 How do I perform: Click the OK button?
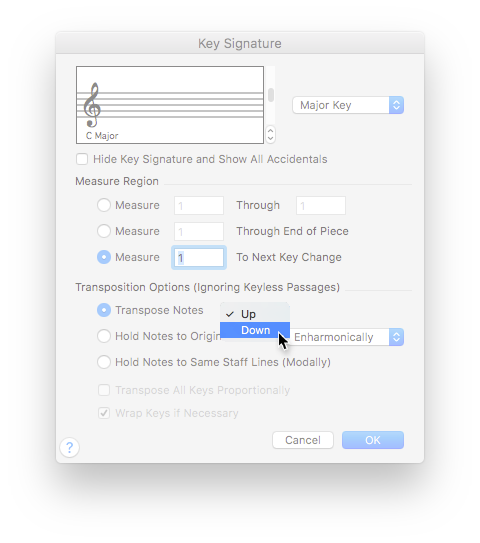[373, 440]
